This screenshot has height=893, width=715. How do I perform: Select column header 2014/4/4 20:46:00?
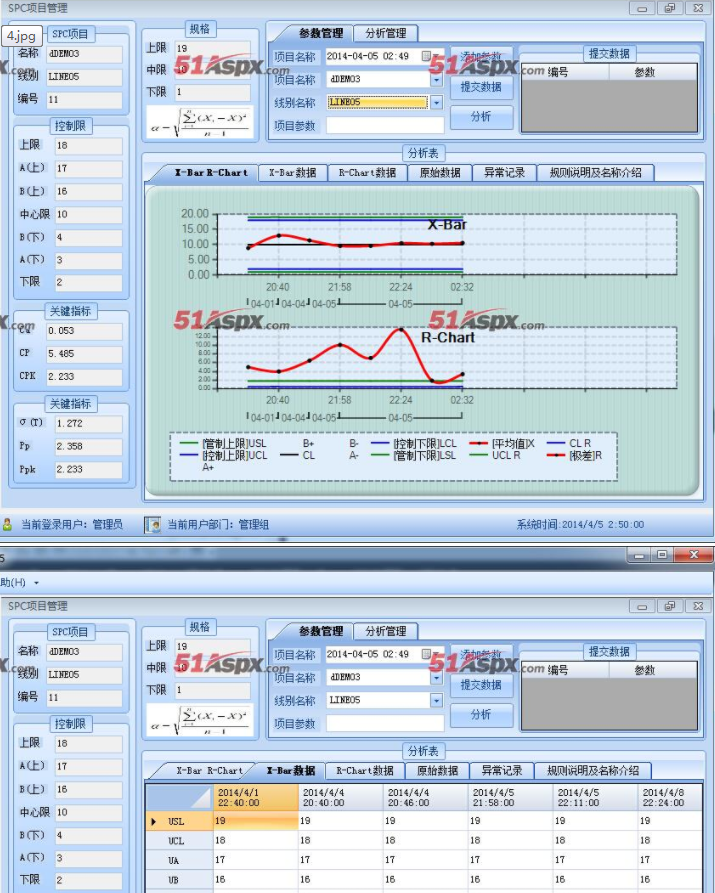(x=425, y=797)
